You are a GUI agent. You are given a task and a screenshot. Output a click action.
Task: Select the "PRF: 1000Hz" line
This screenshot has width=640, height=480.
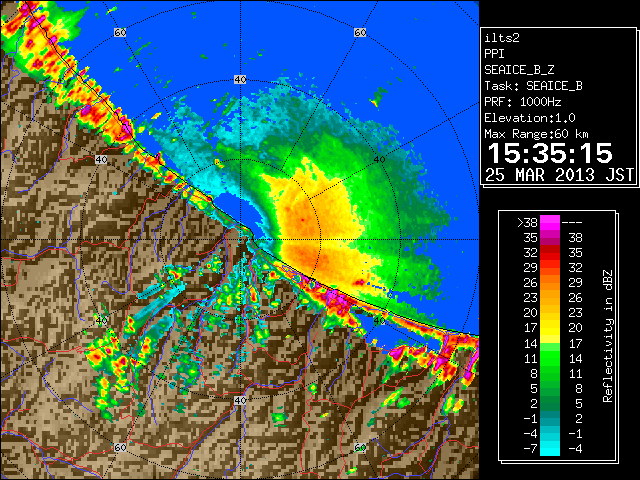coord(523,102)
